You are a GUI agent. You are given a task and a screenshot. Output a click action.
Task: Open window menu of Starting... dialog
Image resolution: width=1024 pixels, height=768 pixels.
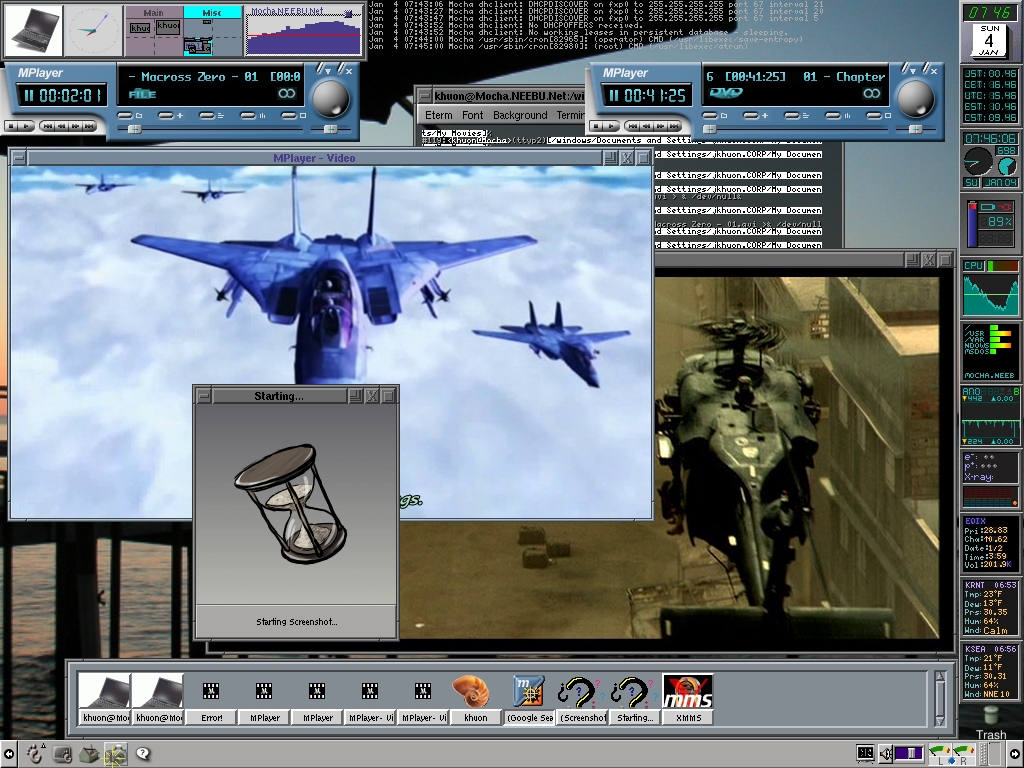[x=204, y=396]
